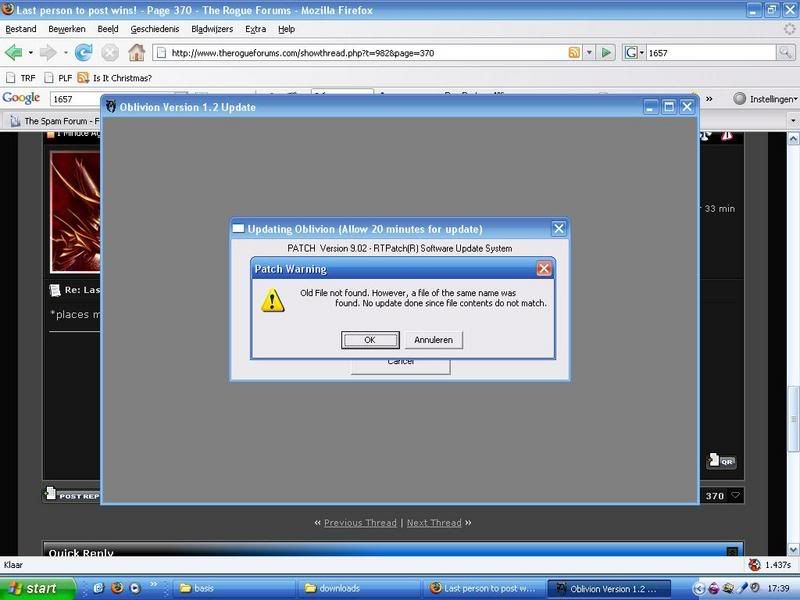Open the Windows Start menu
Image resolution: width=800 pixels, height=600 pixels.
[x=37, y=588]
